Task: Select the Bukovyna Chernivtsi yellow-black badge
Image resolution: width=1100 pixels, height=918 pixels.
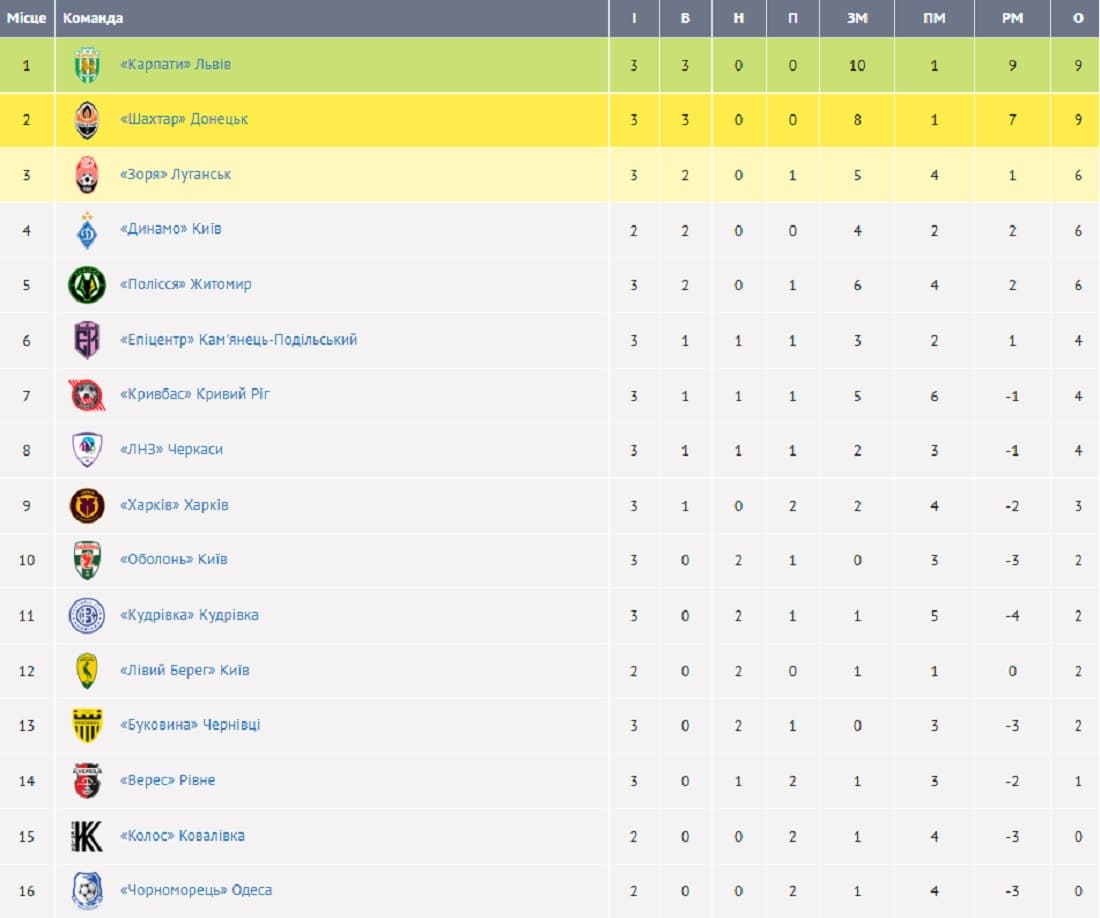Action: click(x=87, y=726)
